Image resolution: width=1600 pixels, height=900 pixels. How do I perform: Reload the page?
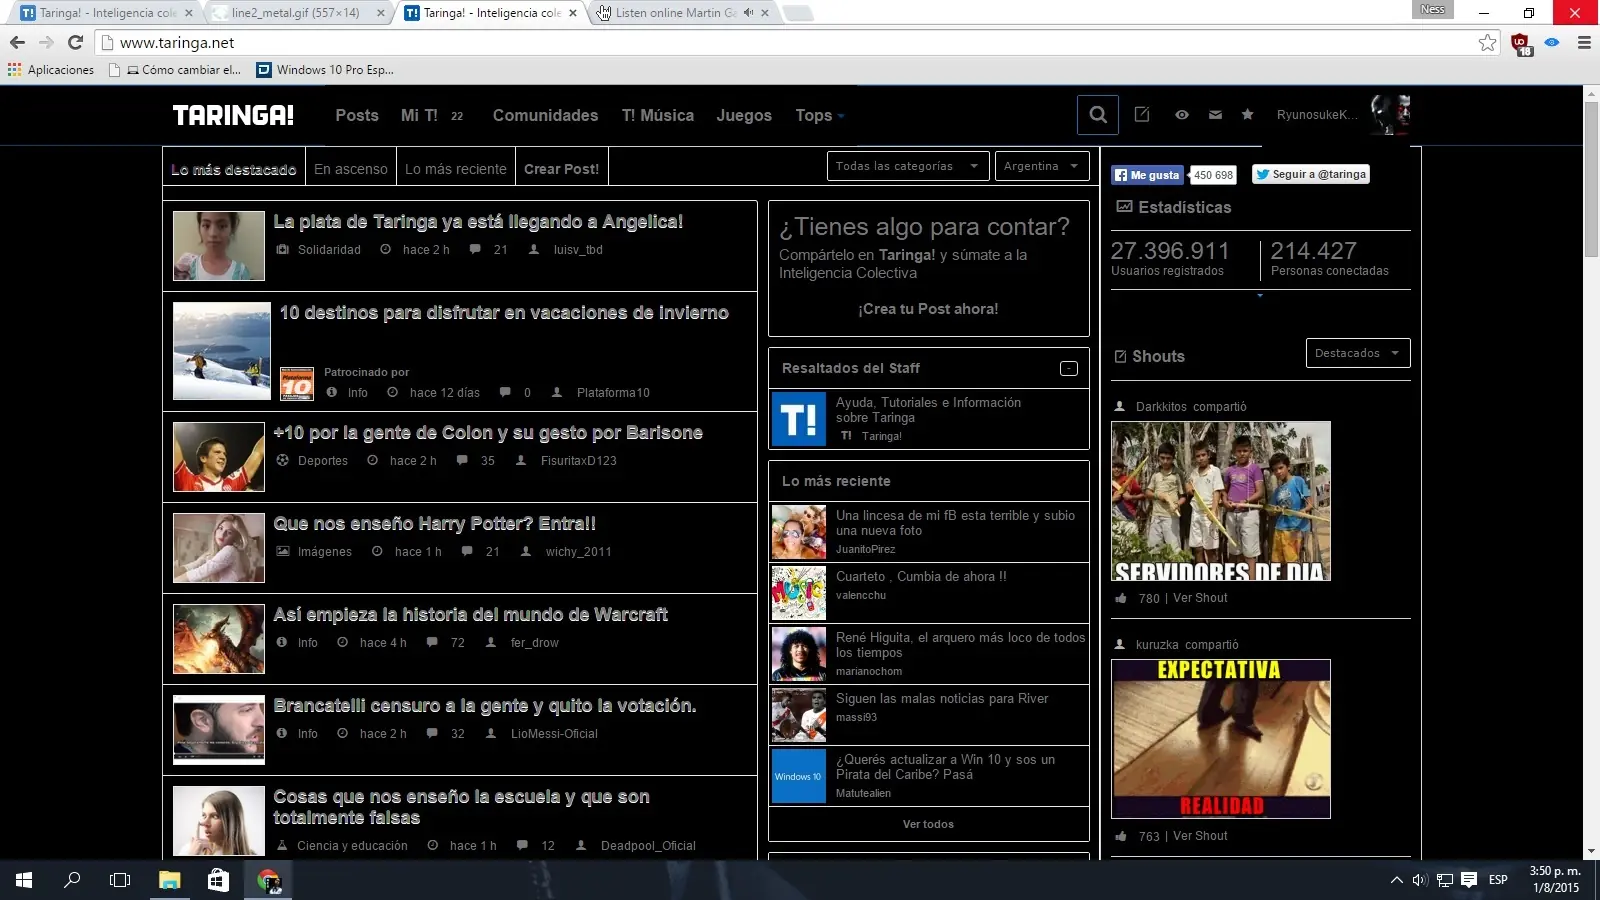(x=75, y=42)
